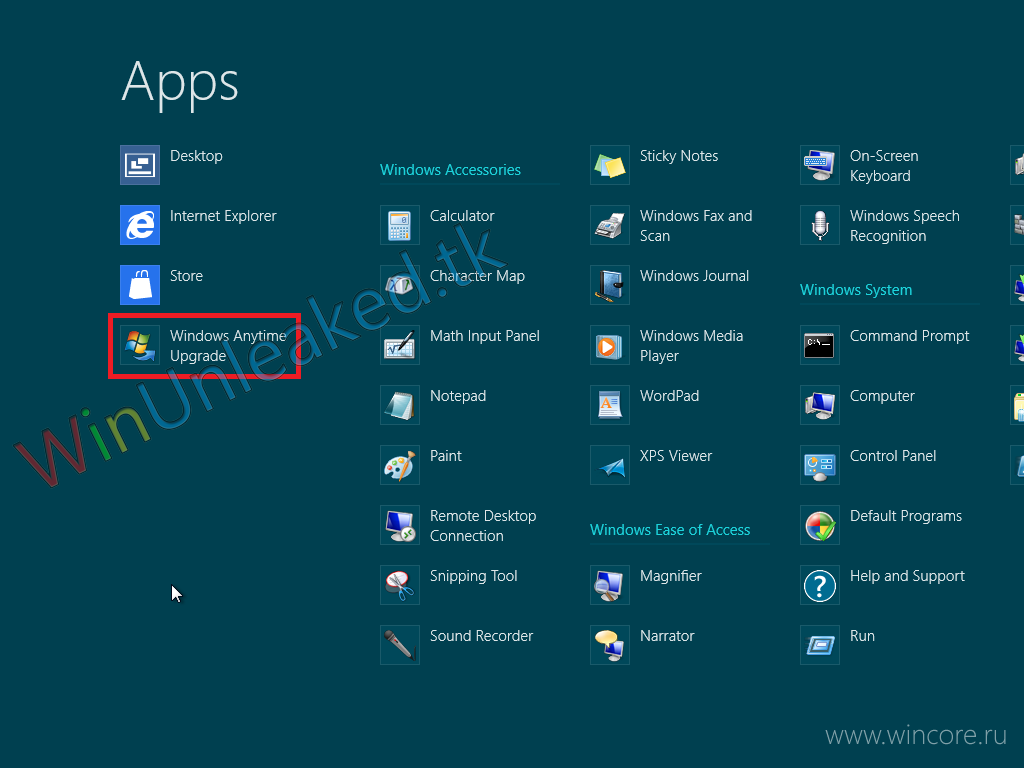Launch WordPad document icon

coord(610,405)
